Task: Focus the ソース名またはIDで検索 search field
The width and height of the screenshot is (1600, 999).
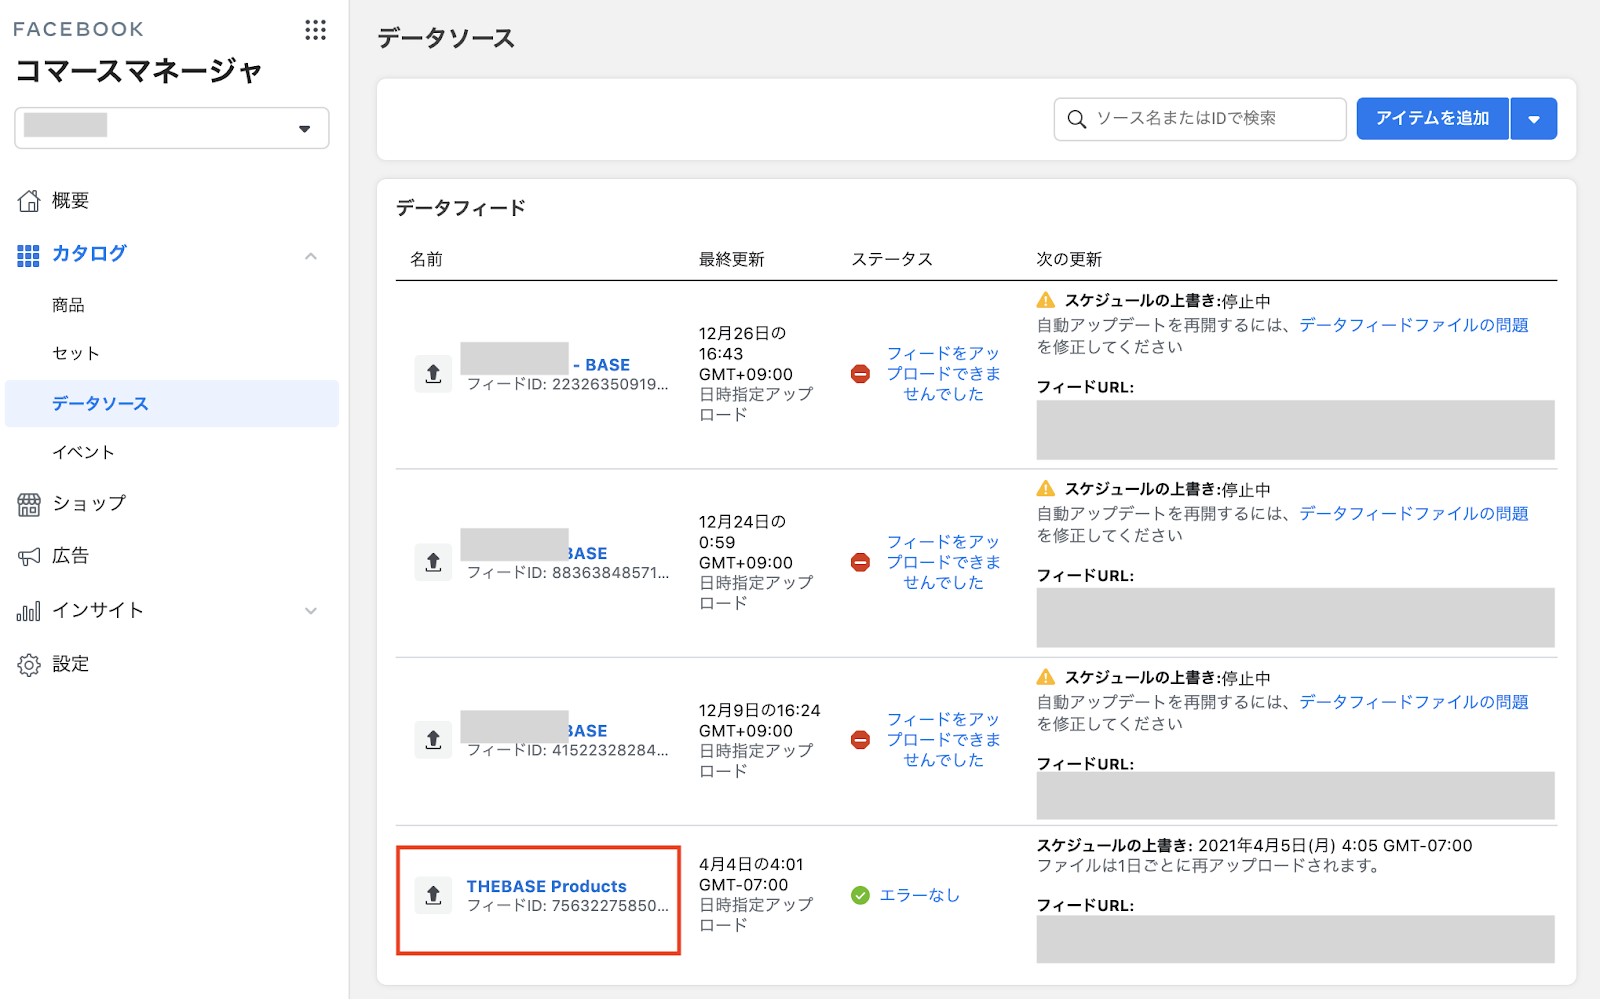Action: tap(1200, 119)
